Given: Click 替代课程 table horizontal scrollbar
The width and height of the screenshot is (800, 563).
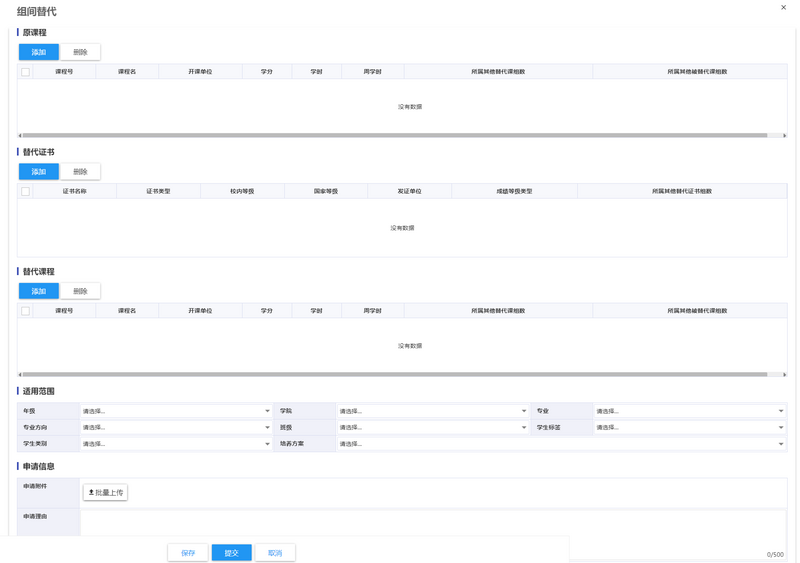Looking at the screenshot, I should (x=394, y=374).
